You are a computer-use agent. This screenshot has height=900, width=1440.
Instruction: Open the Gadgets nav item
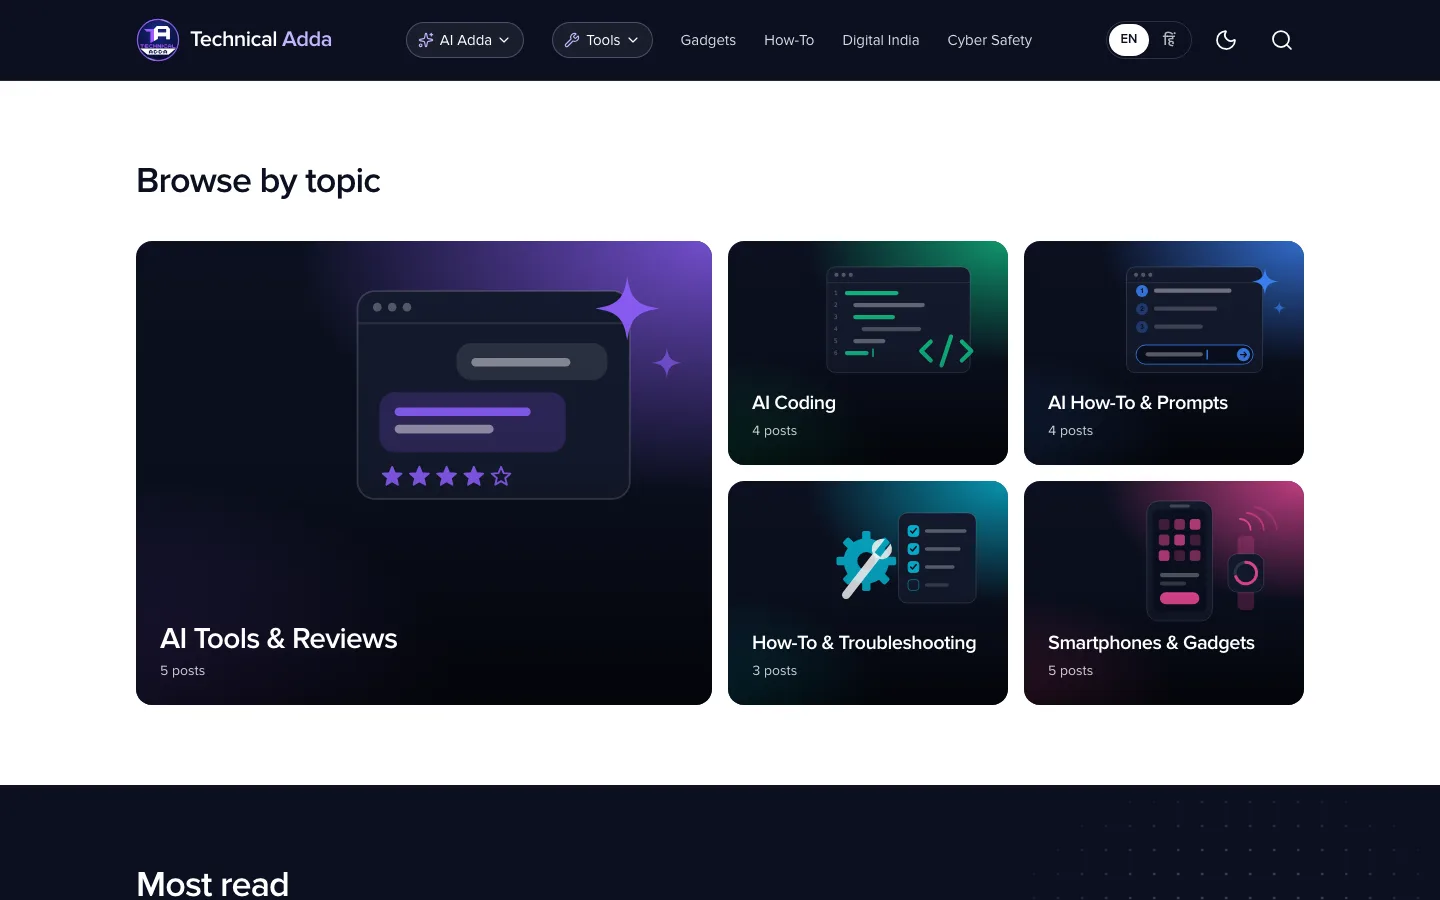pyautogui.click(x=708, y=40)
